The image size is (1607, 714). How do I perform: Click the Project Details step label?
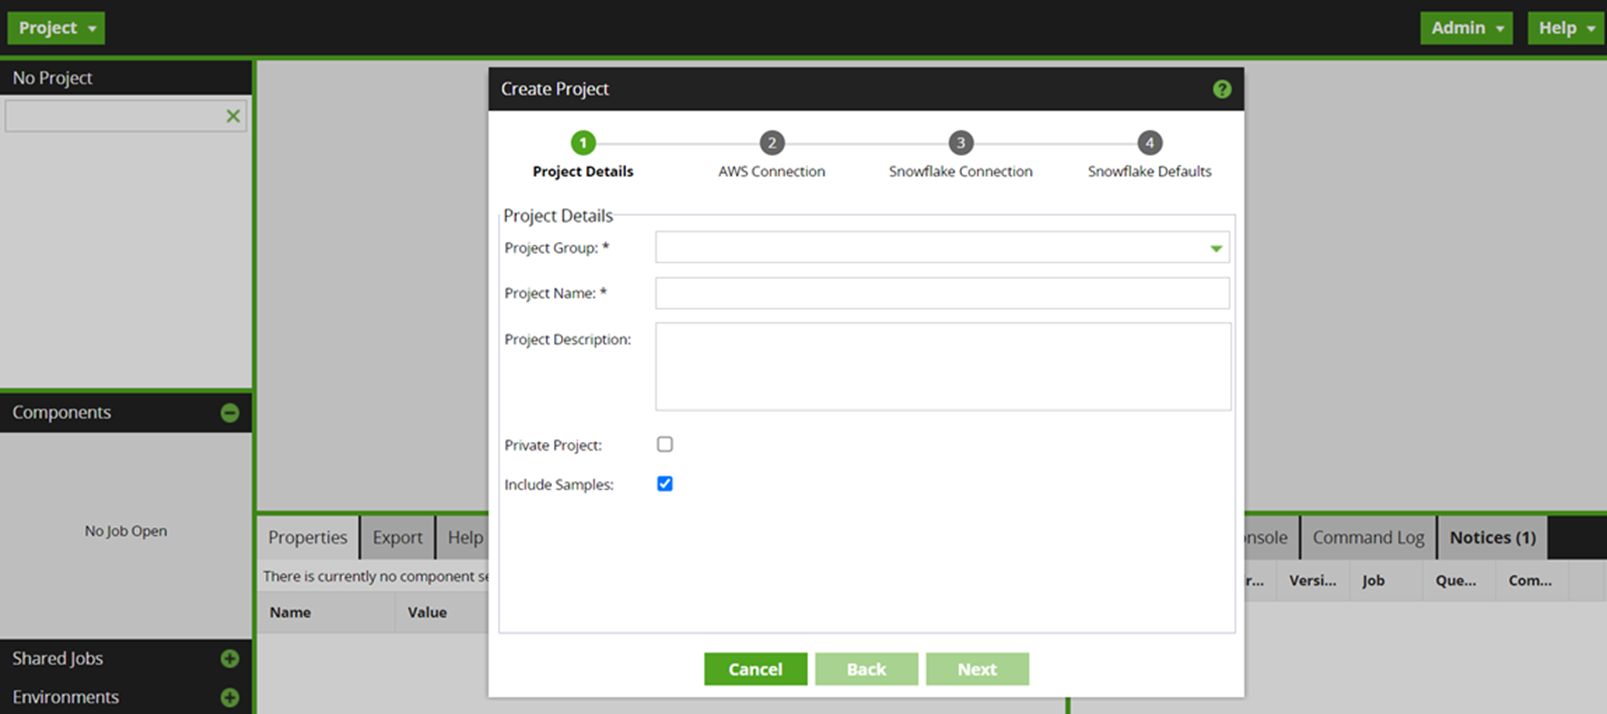click(583, 171)
